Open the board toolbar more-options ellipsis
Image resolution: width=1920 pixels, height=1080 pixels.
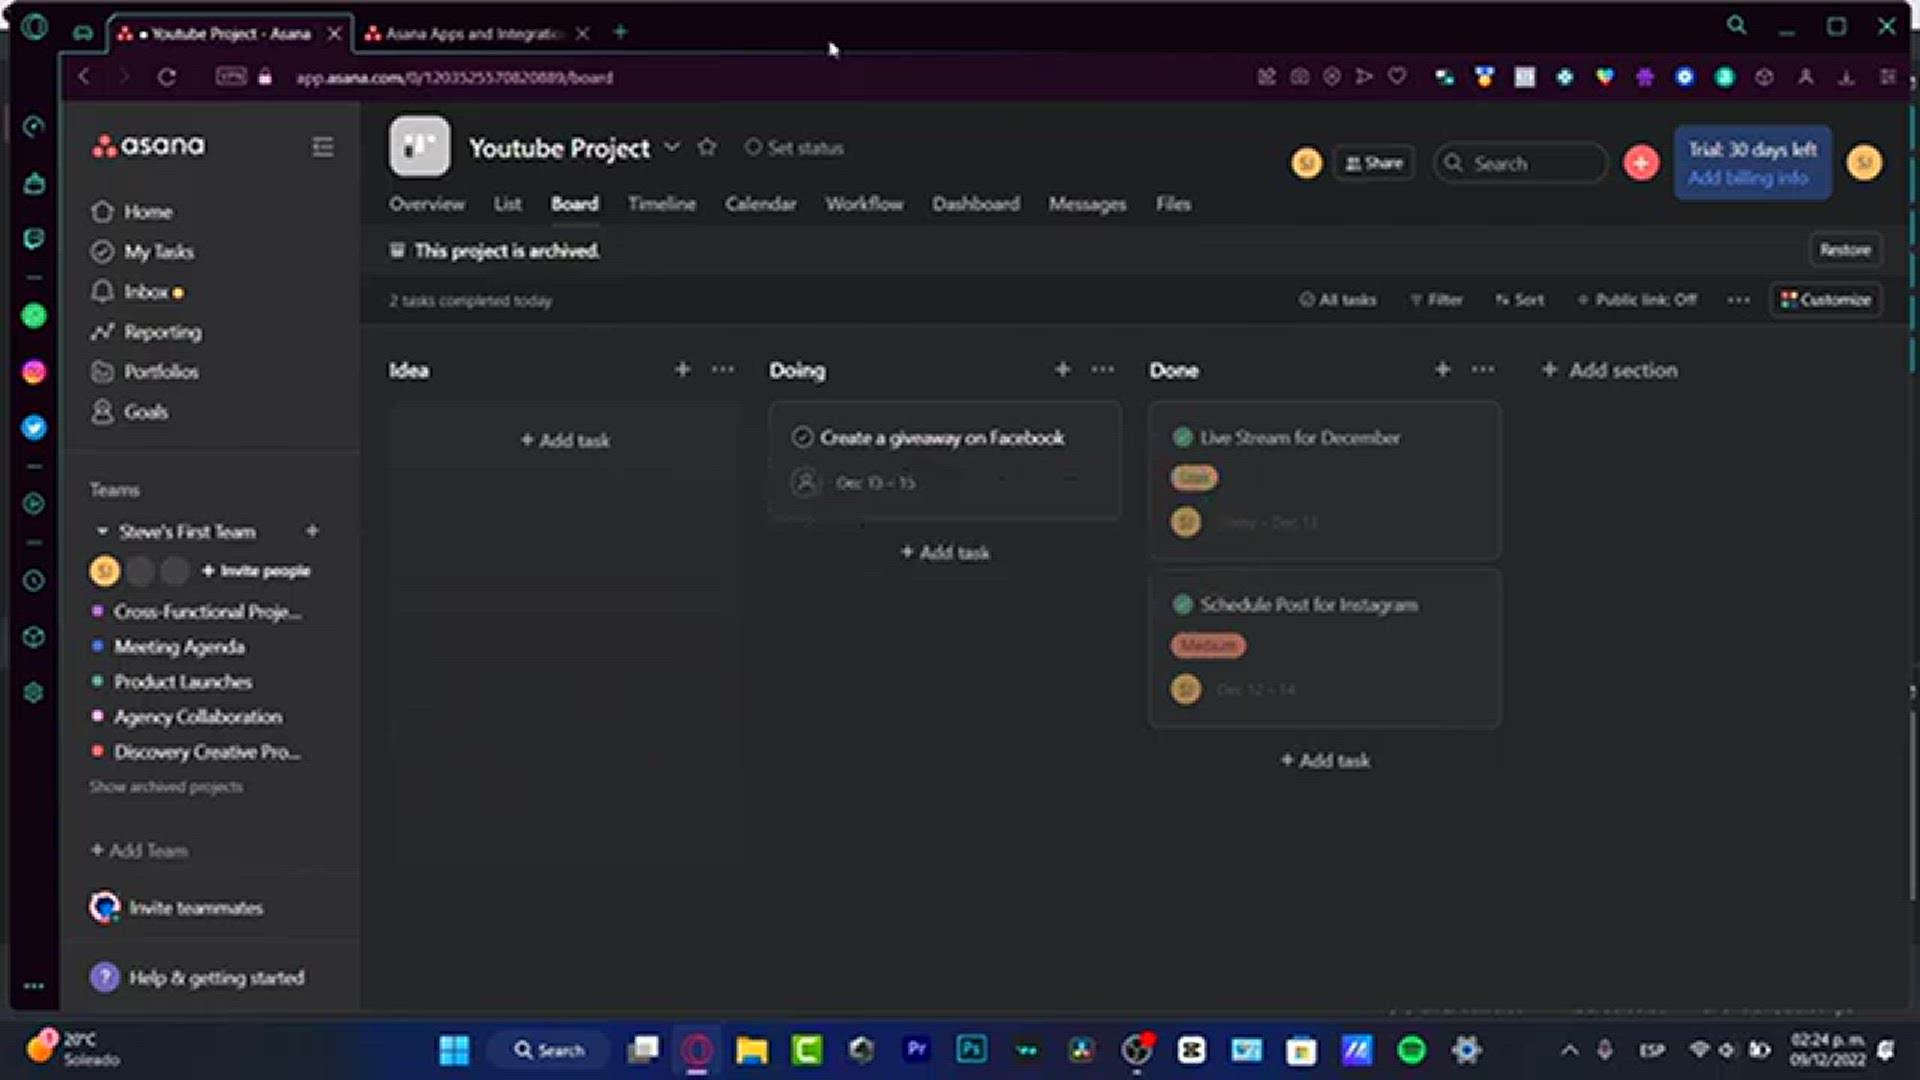(1738, 300)
